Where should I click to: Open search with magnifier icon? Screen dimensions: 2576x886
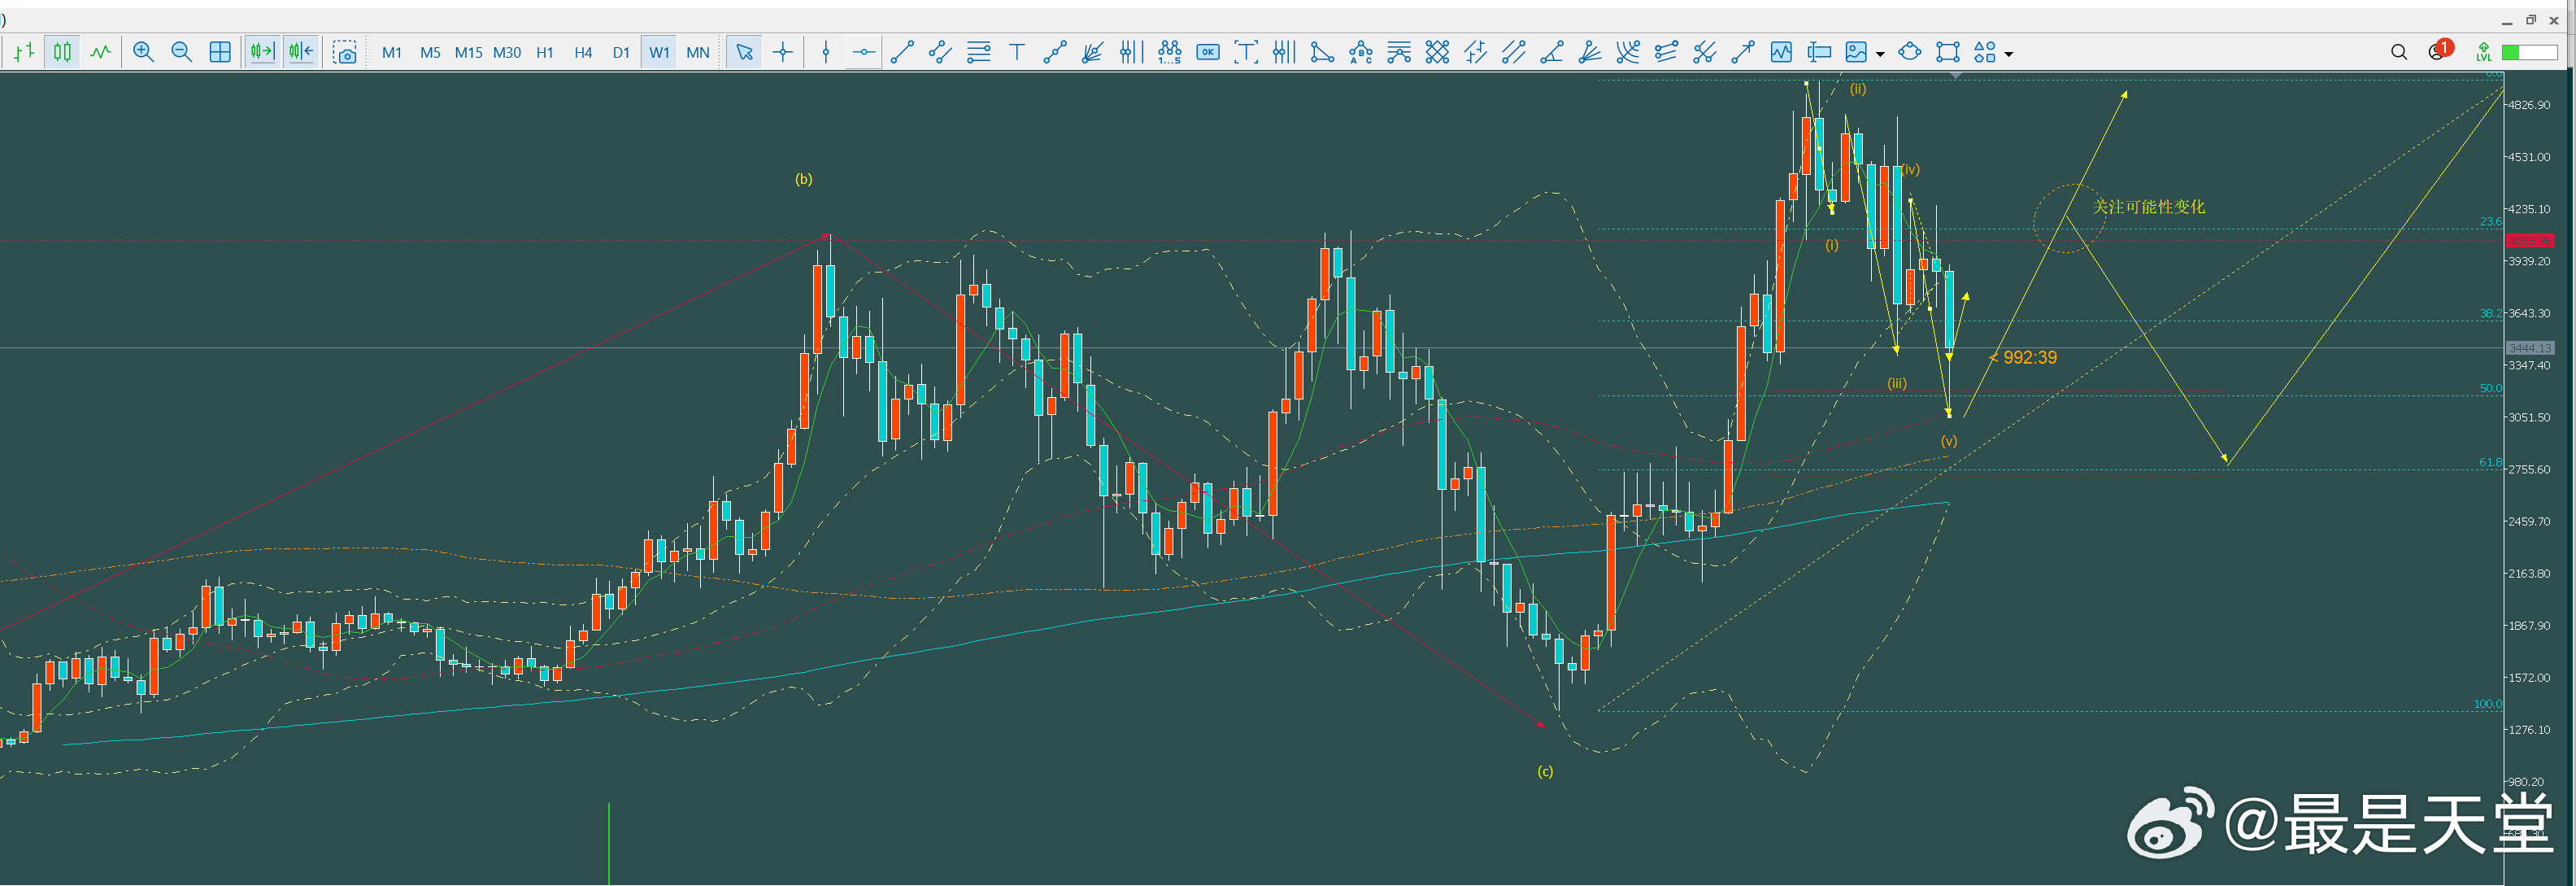point(2398,52)
